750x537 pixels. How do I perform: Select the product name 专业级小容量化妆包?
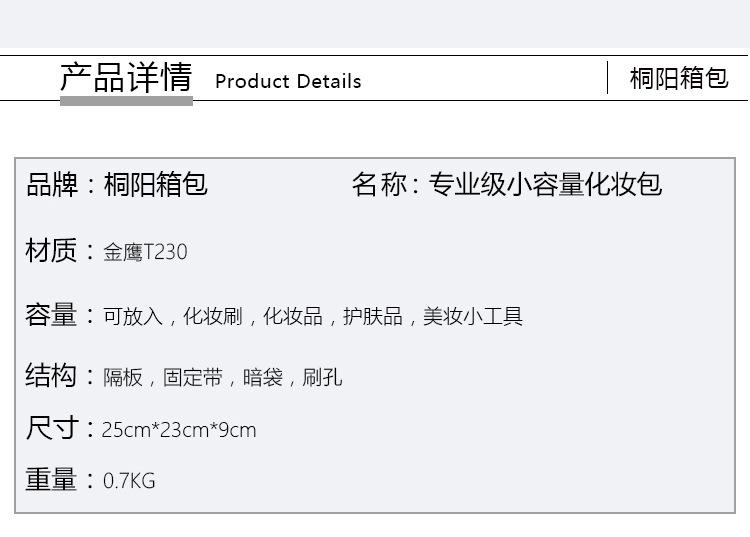[x=545, y=185]
